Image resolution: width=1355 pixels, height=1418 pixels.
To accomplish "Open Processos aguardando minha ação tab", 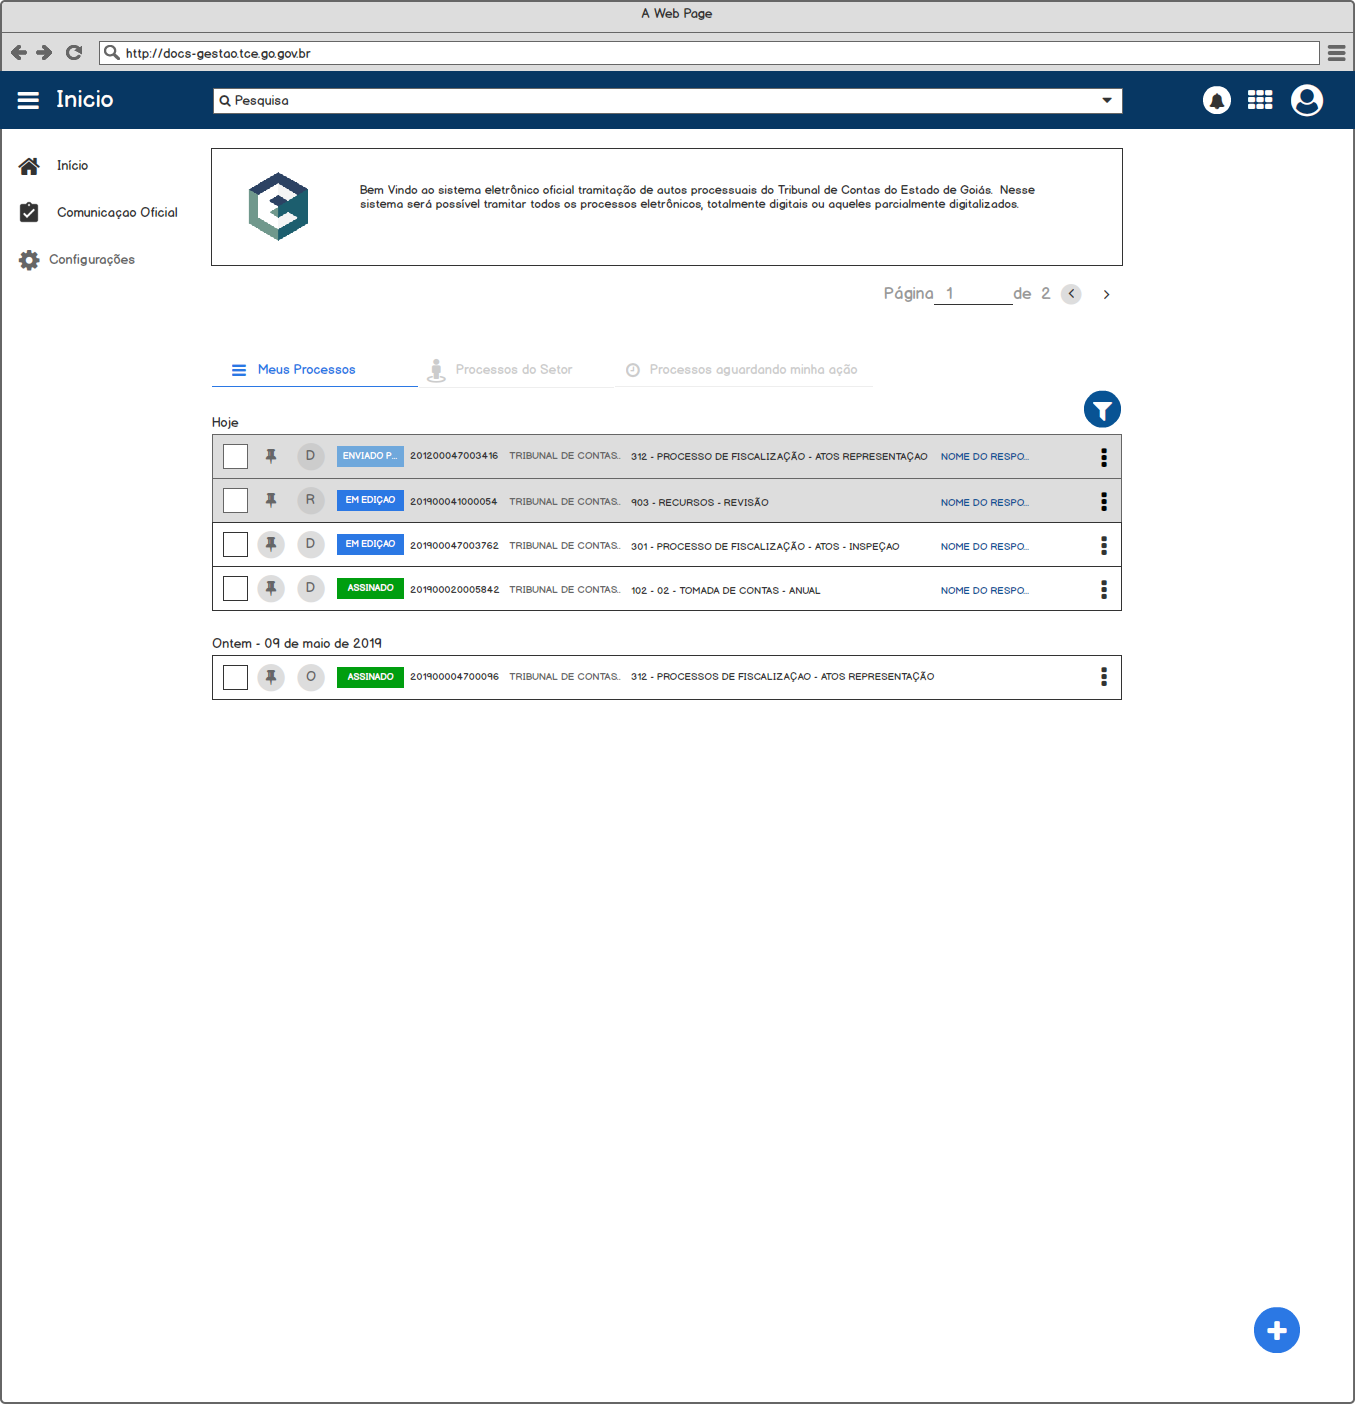I will 752,370.
